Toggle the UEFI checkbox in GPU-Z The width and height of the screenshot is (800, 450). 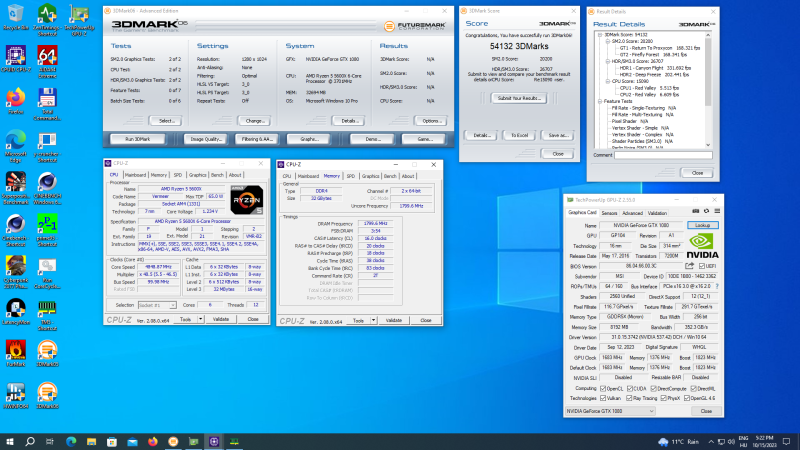(702, 266)
